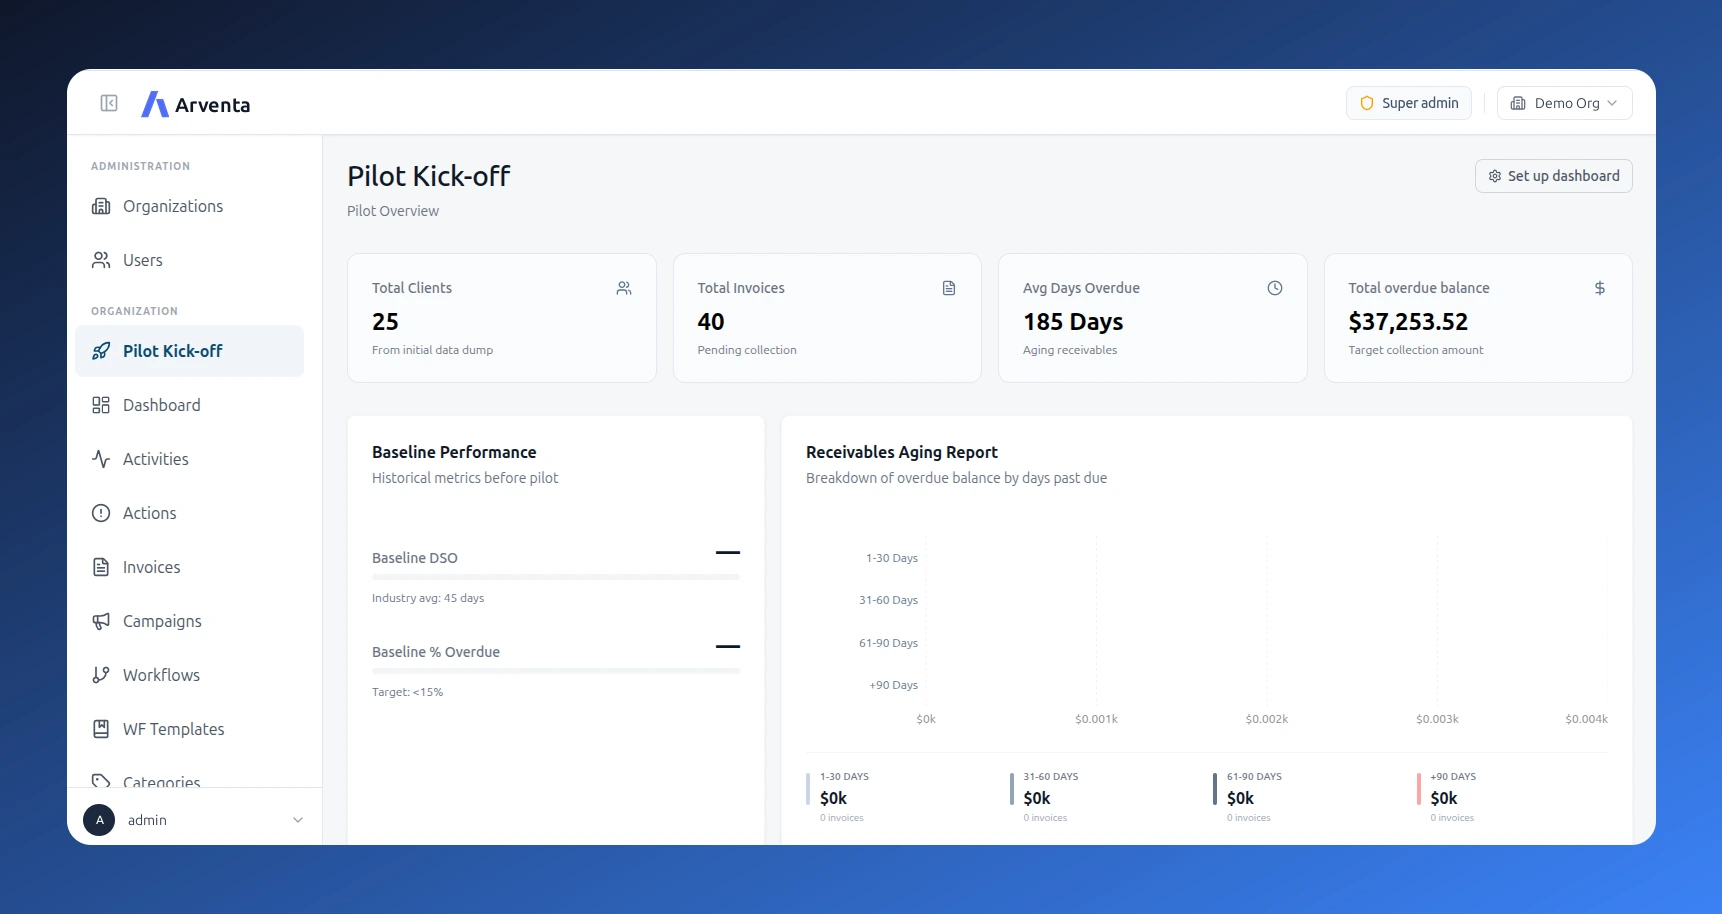Click the Total Clients card people icon
Screen dimensions: 1722x914
624,288
